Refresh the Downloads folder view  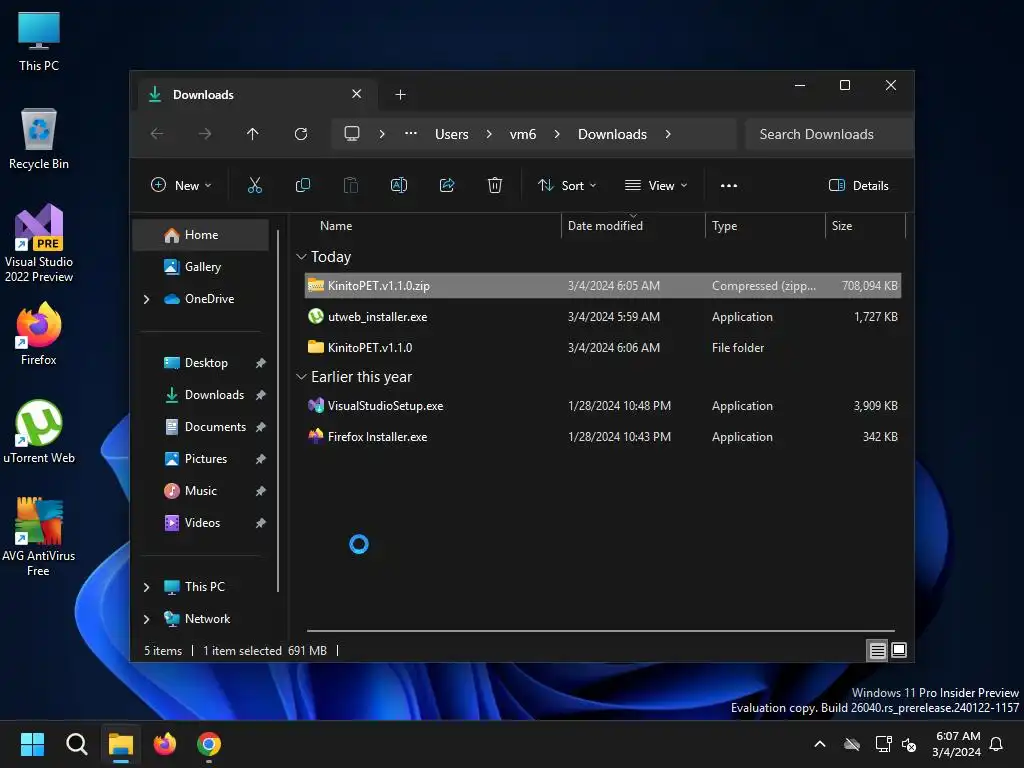(x=300, y=134)
